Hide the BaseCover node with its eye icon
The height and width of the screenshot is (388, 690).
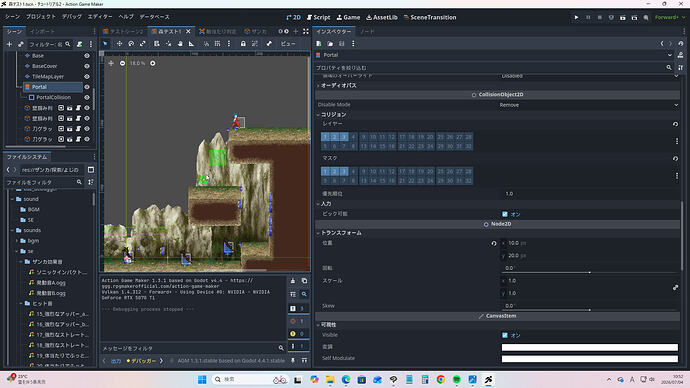point(87,66)
